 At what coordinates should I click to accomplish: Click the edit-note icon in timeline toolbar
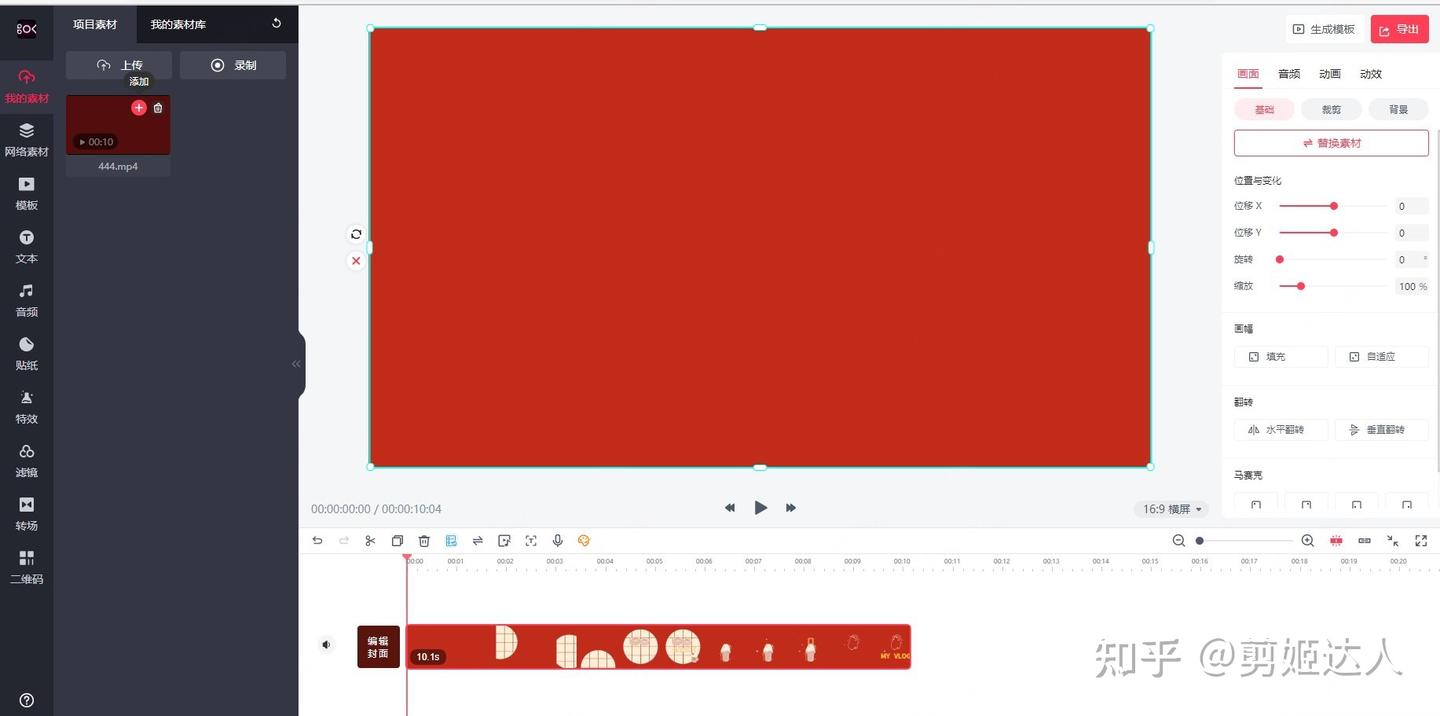coord(504,540)
